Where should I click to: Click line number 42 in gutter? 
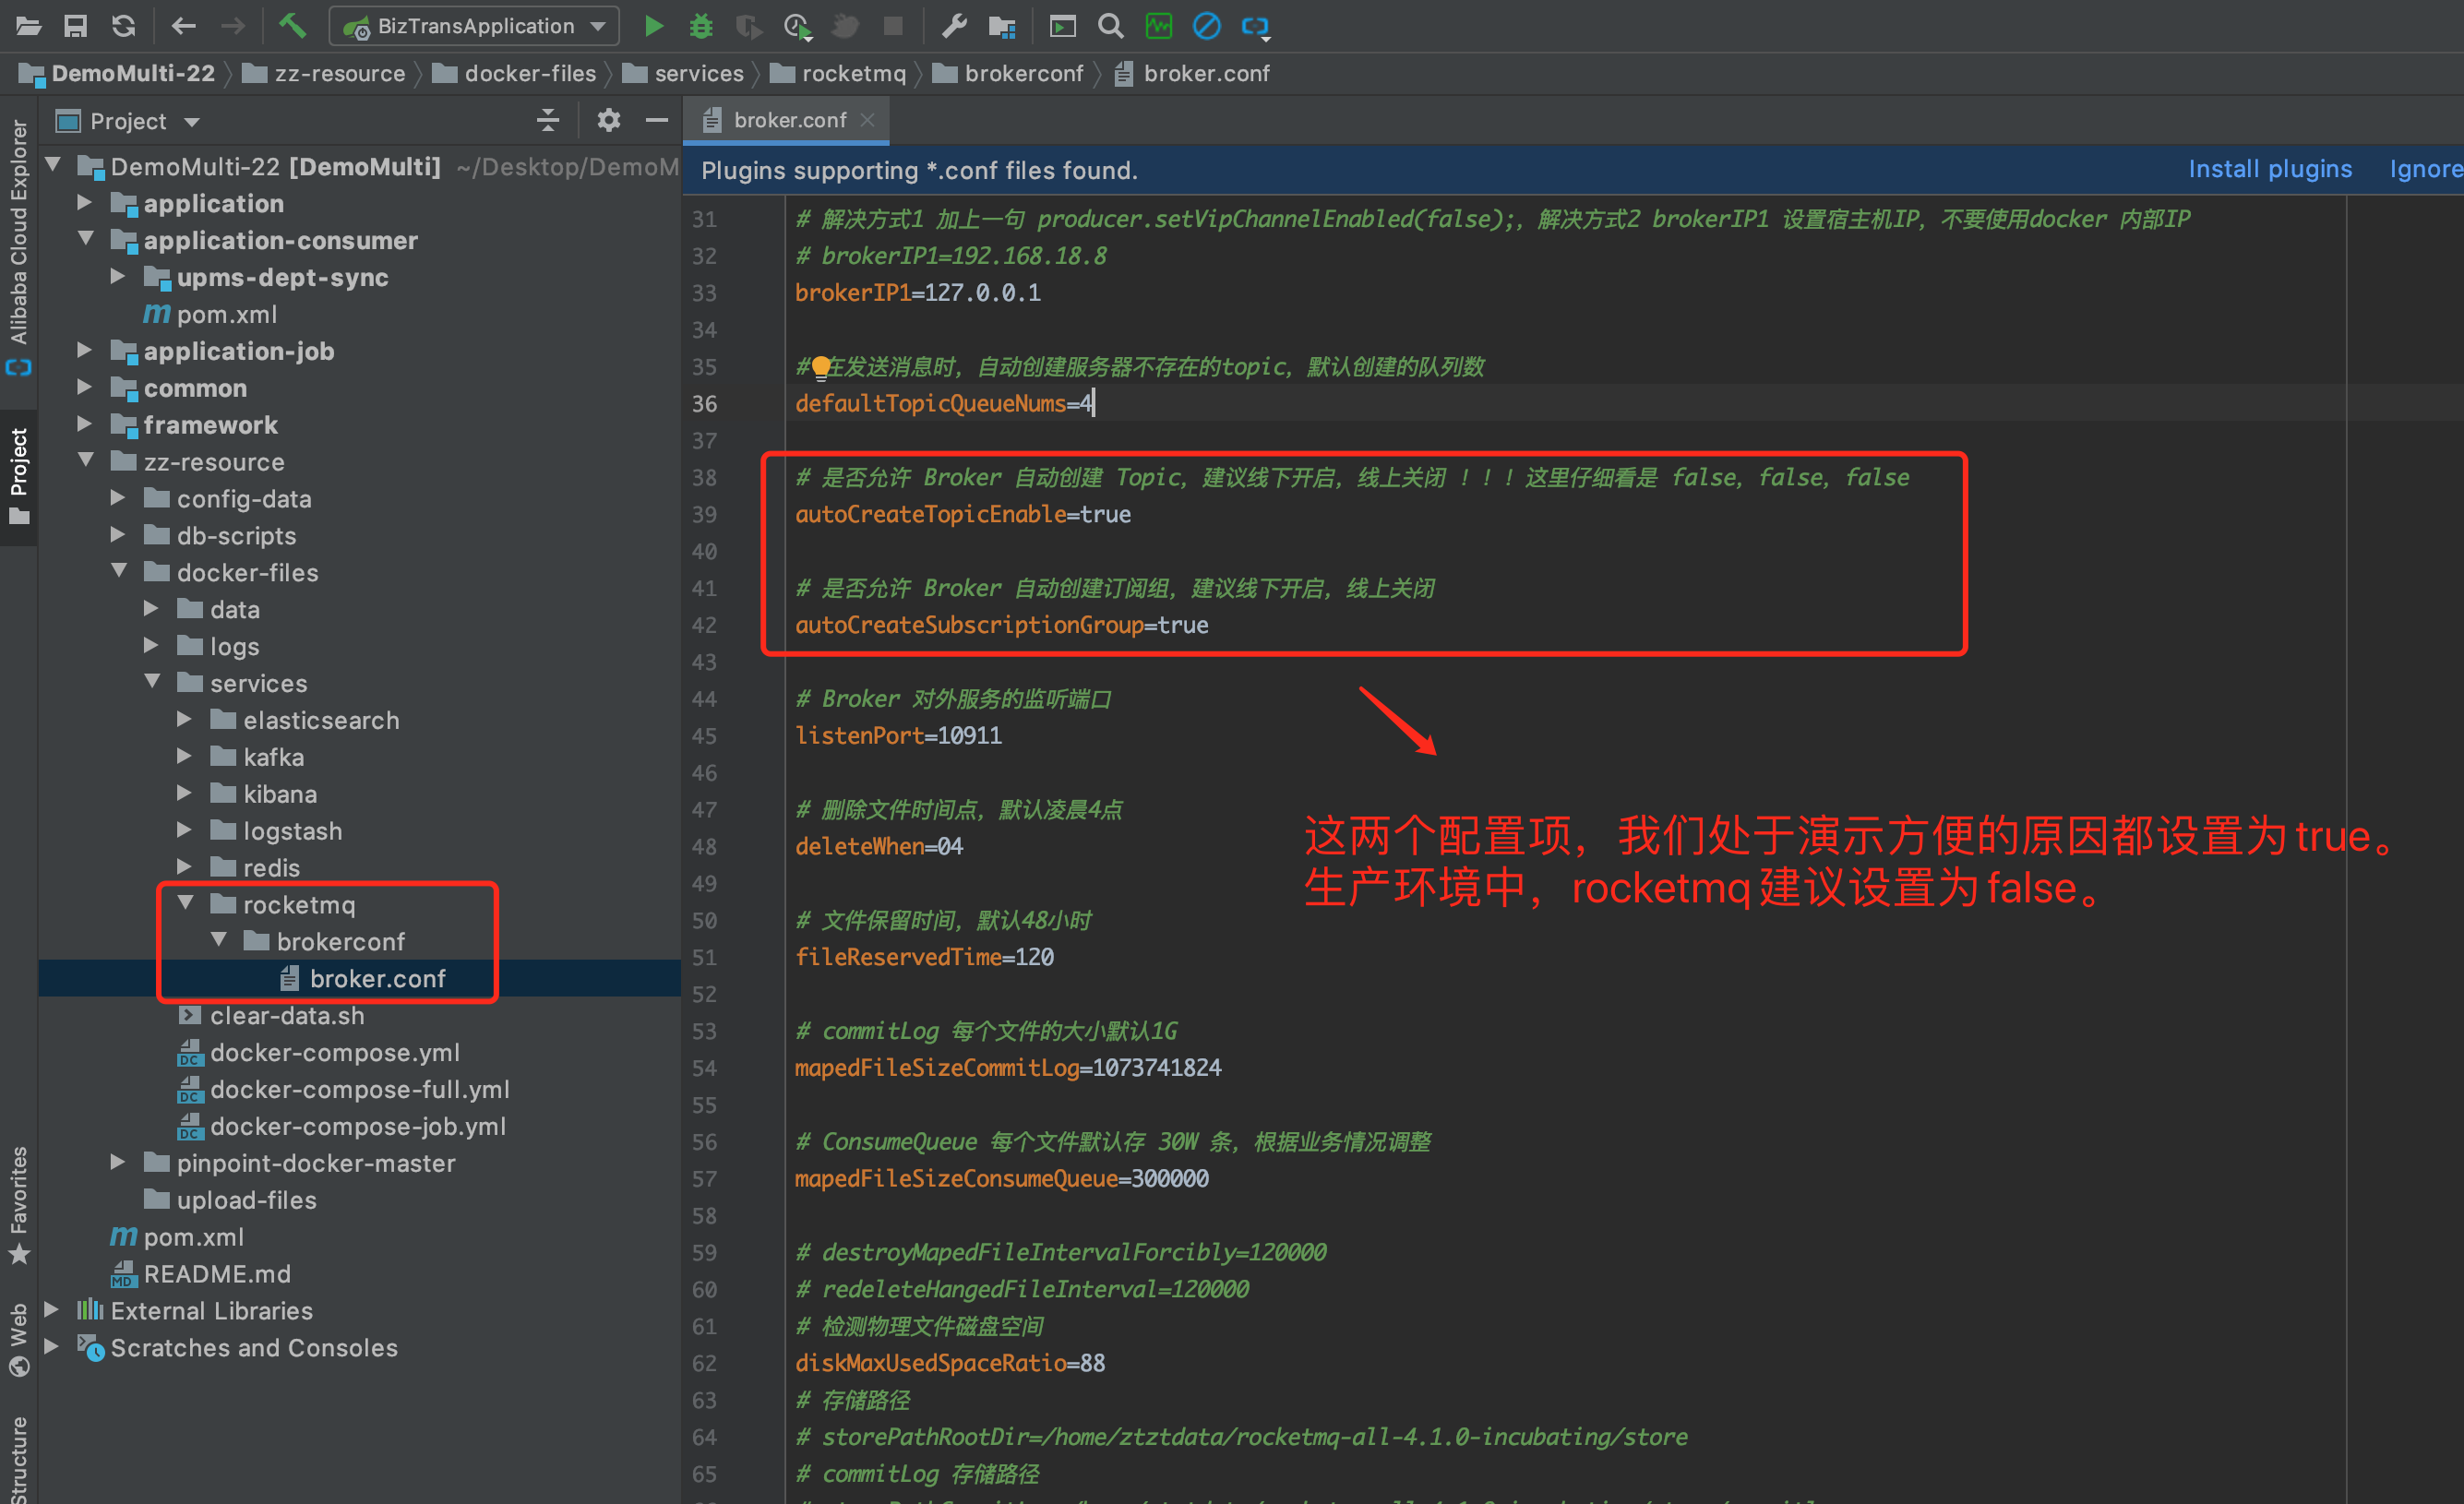click(704, 625)
